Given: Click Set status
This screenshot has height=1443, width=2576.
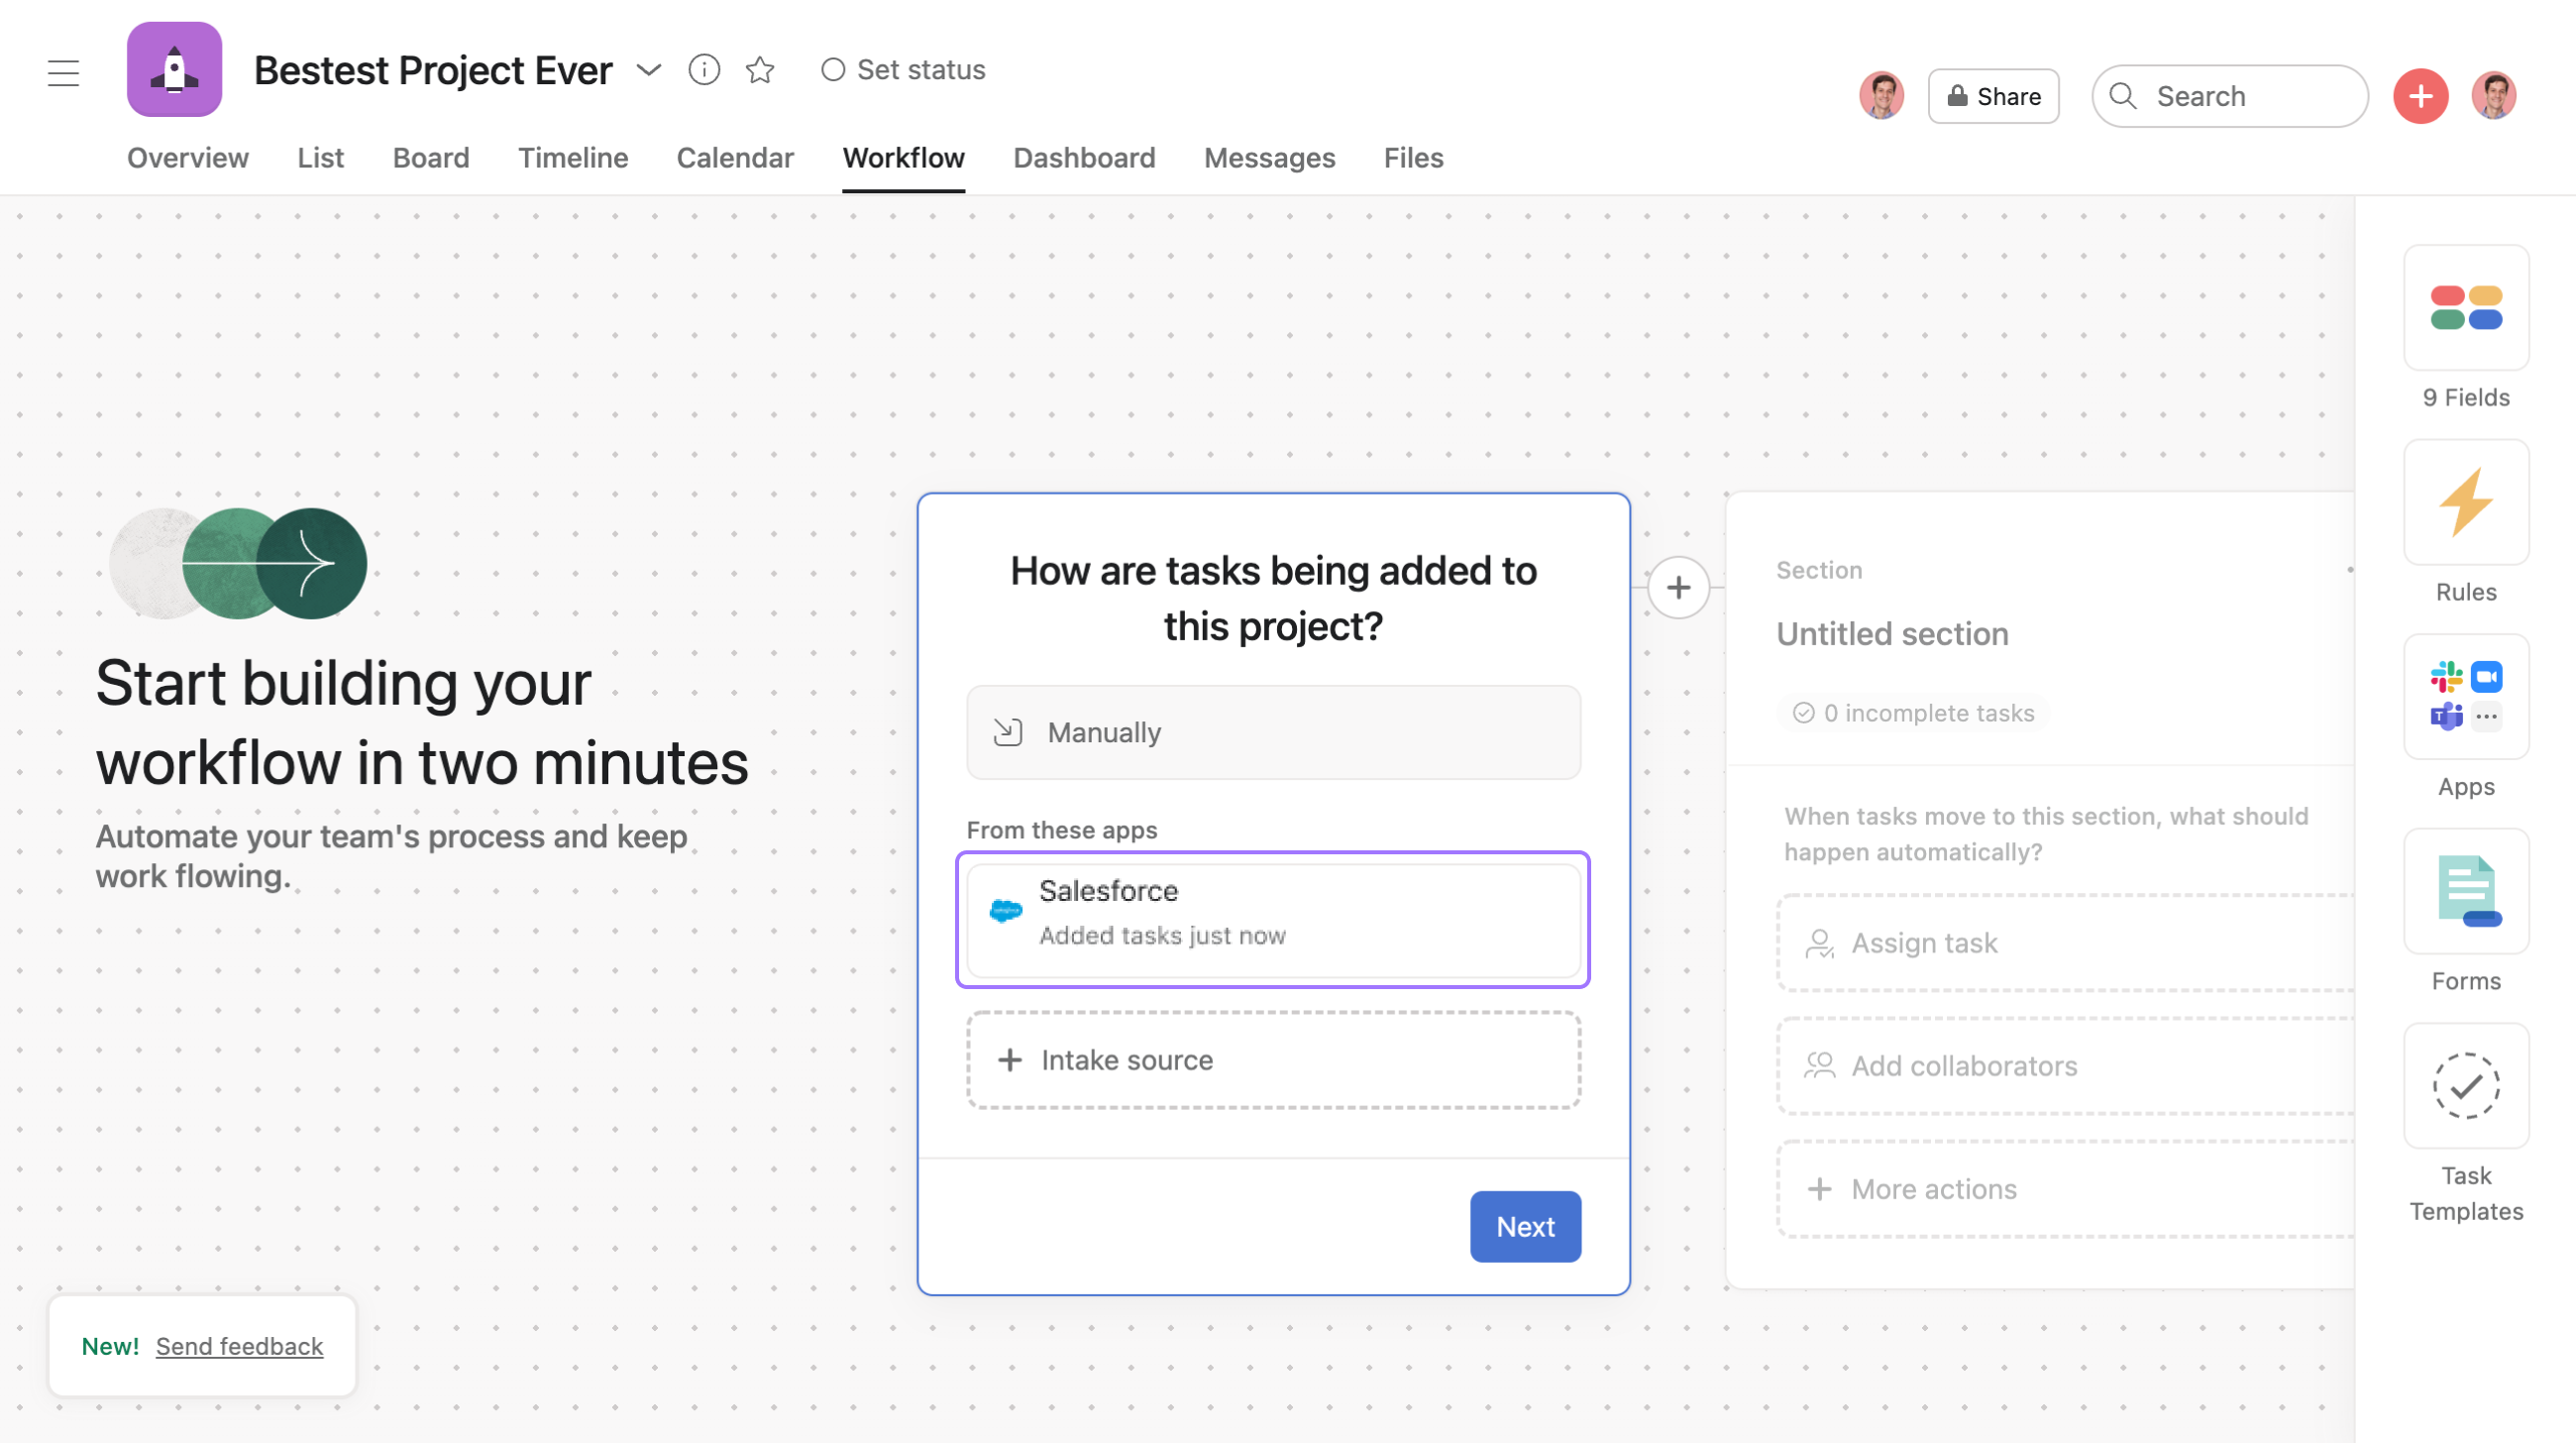Looking at the screenshot, I should [903, 70].
